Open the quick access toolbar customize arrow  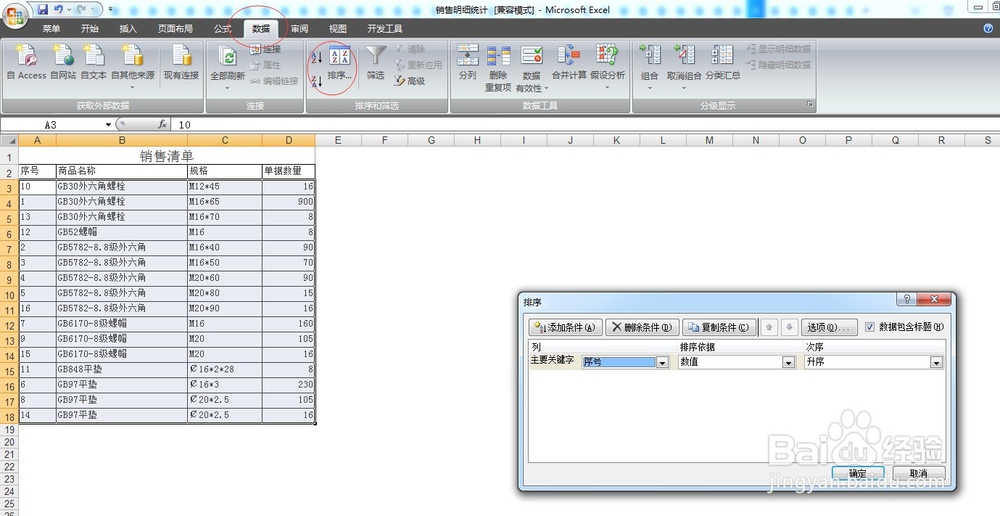110,10
